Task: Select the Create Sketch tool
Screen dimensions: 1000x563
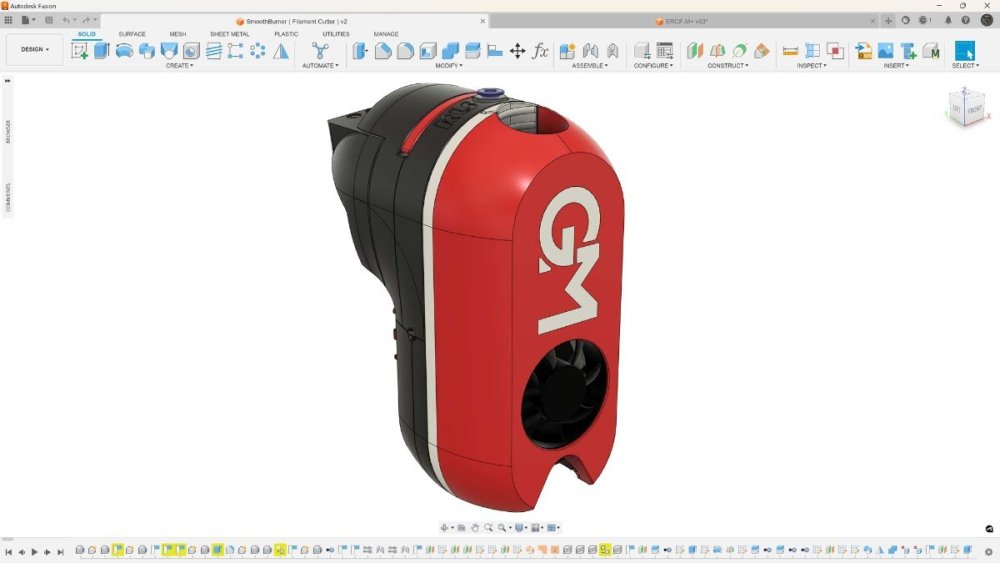Action: (x=80, y=50)
